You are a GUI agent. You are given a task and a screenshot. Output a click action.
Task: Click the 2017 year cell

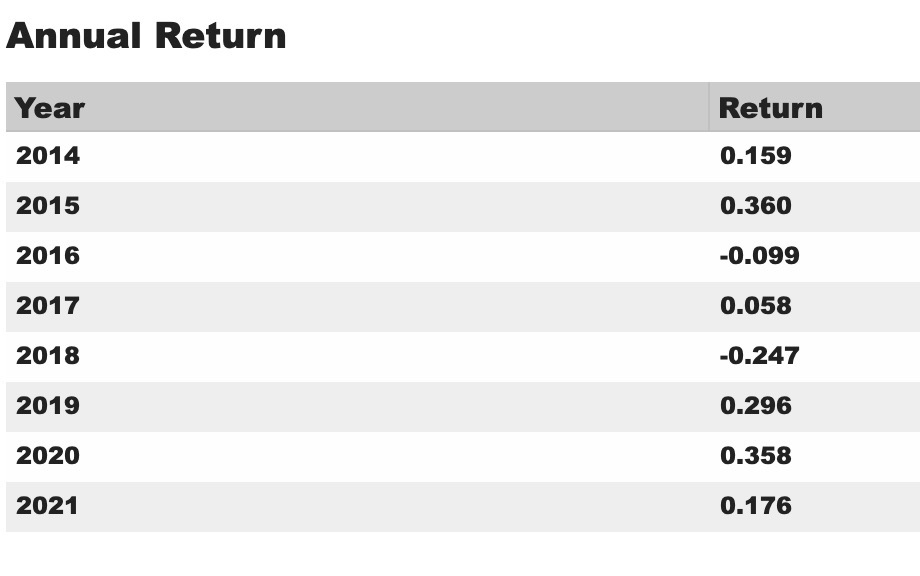point(48,306)
